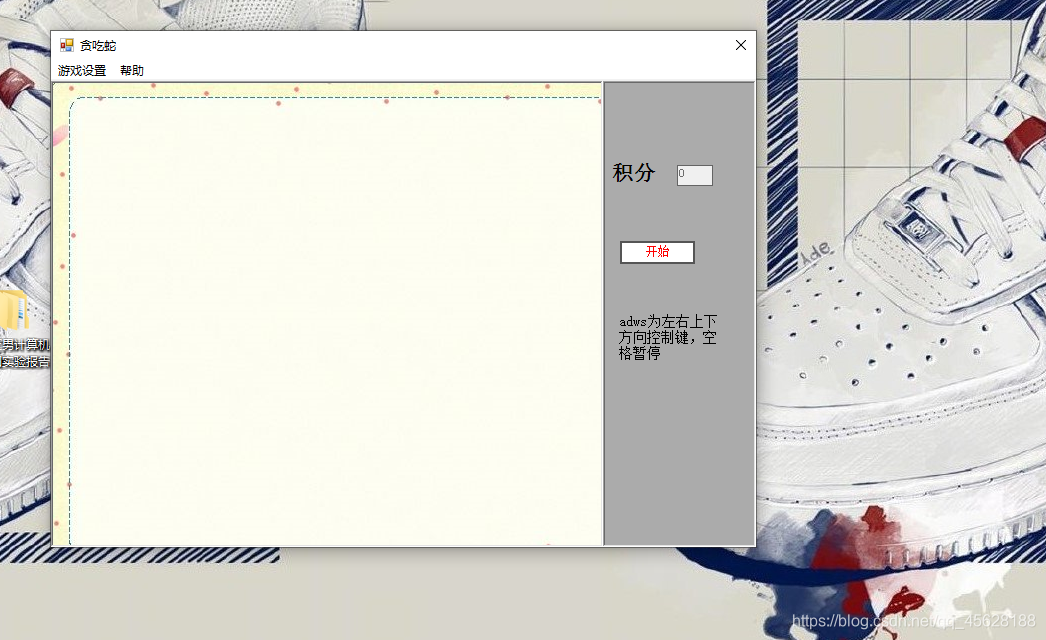This screenshot has width=1046, height=640.
Task: Open the 帮助 menu
Action: pyautogui.click(x=131, y=70)
